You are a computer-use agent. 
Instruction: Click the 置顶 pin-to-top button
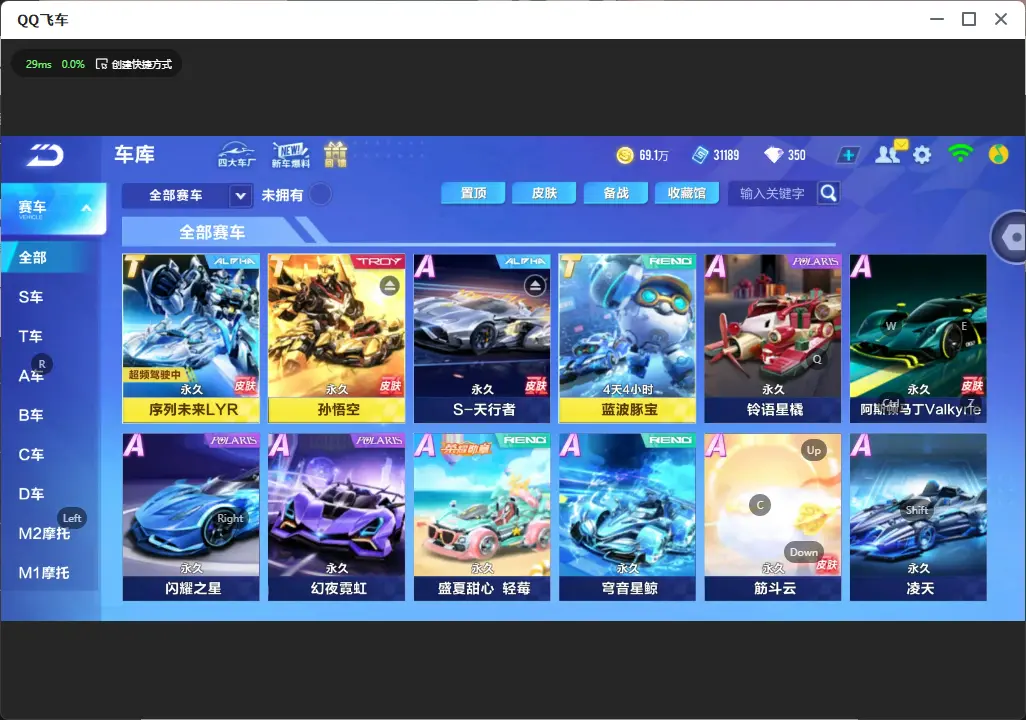tap(473, 193)
